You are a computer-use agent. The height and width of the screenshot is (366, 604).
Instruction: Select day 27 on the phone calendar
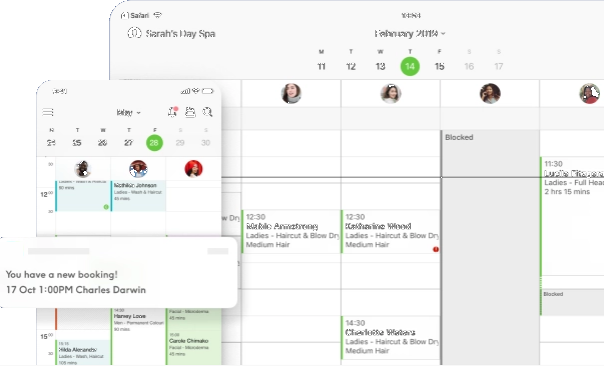coord(128,143)
